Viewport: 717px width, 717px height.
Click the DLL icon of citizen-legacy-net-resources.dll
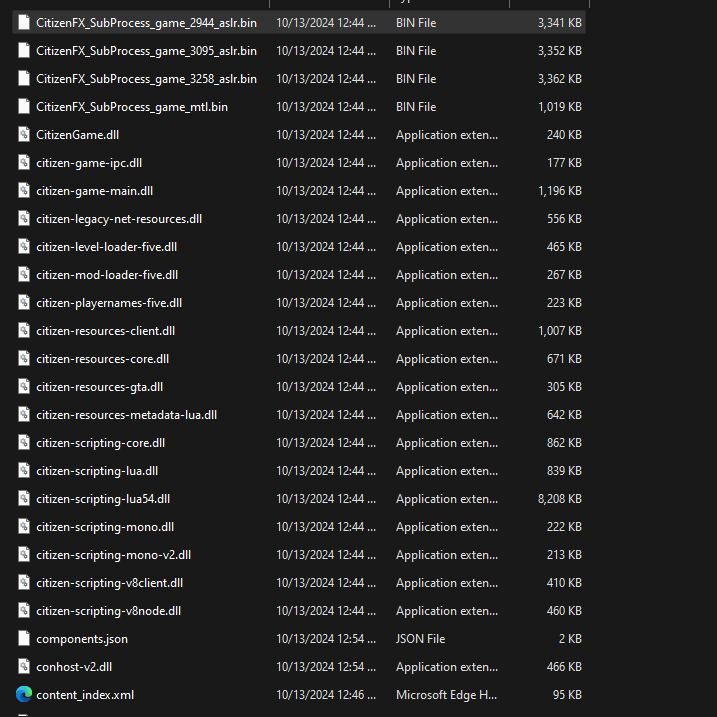point(24,218)
